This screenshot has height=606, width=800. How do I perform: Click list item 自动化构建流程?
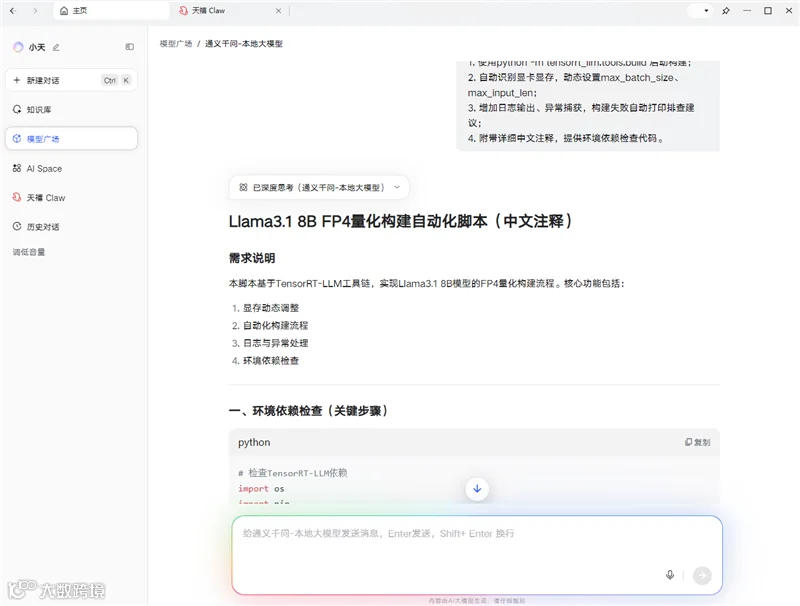pos(275,325)
